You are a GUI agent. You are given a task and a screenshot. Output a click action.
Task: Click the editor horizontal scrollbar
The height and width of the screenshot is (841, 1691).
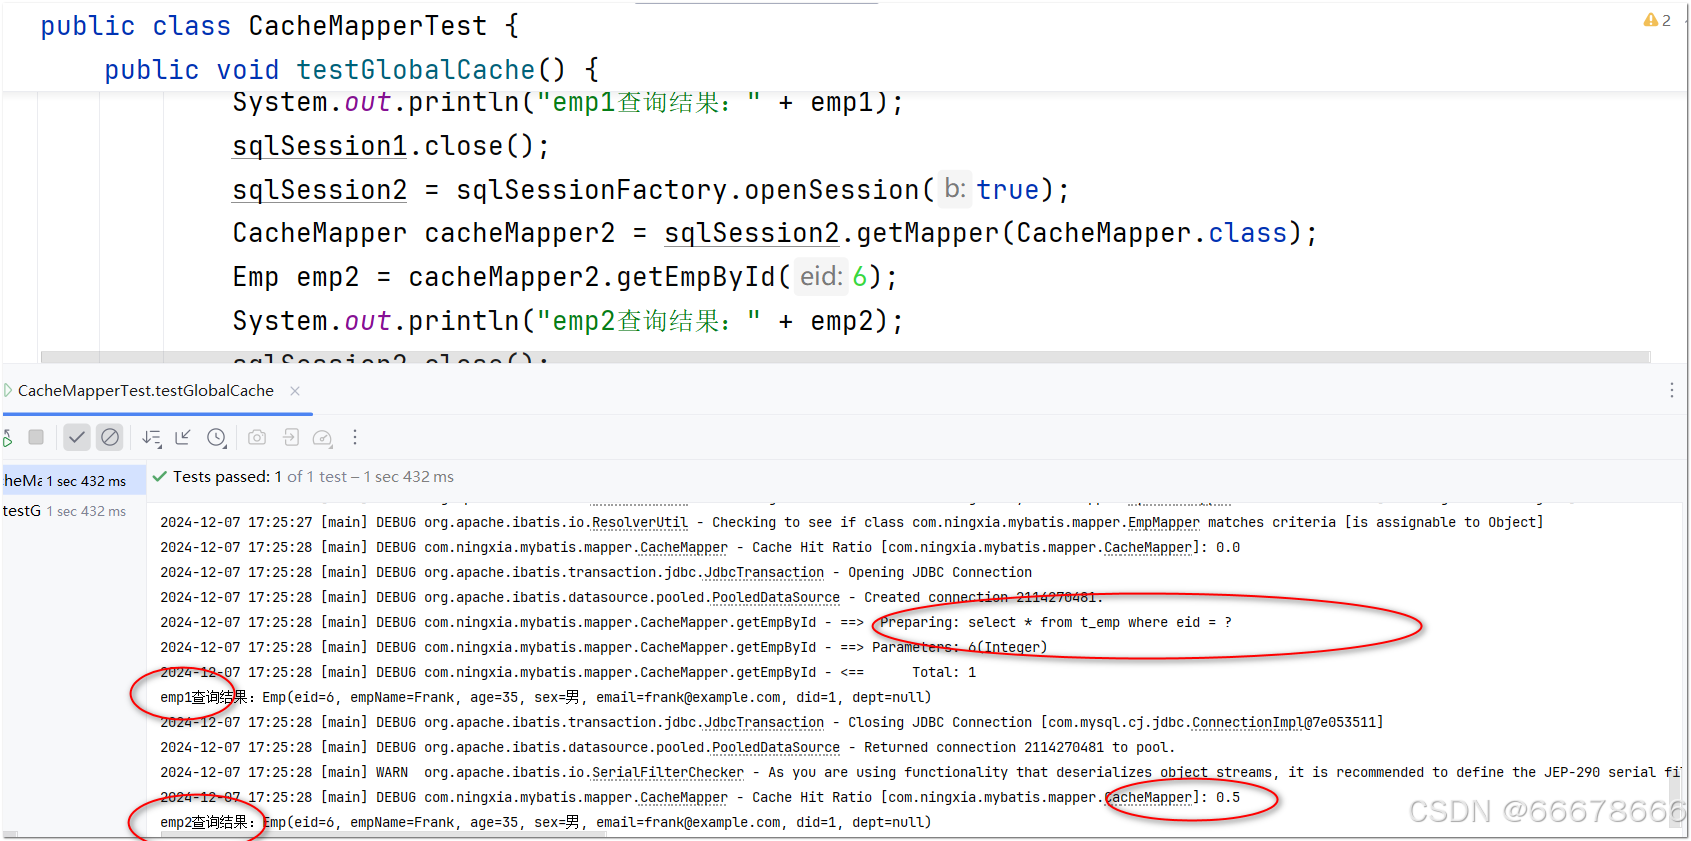[845, 357]
